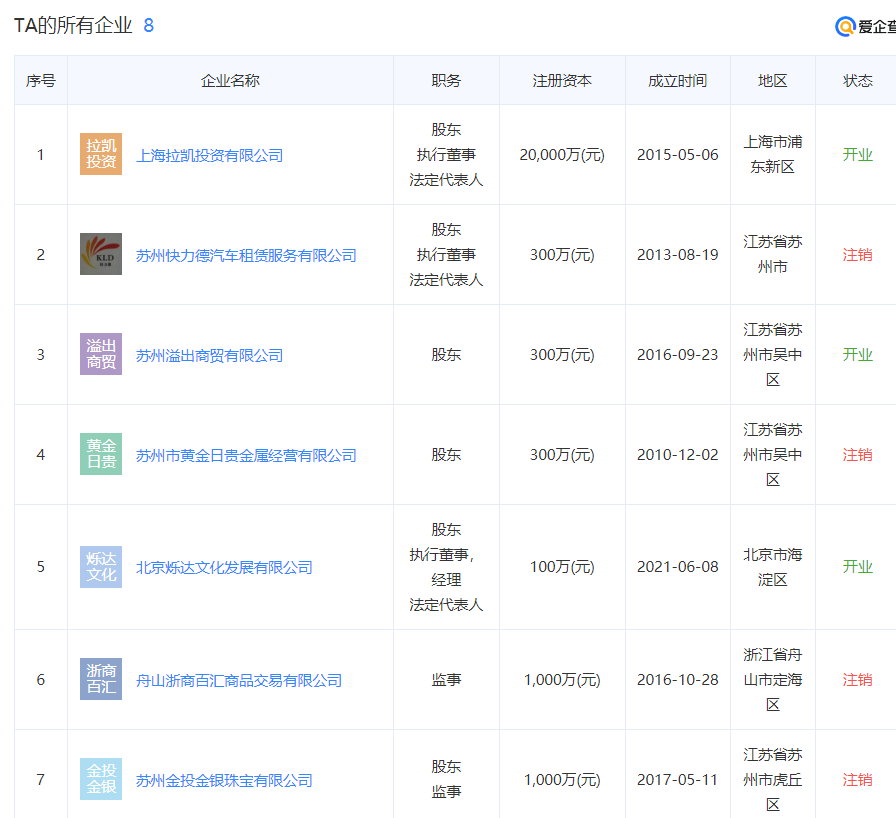Select the date 2017-05-11
Viewport: 896px width, 818px height.
678,780
